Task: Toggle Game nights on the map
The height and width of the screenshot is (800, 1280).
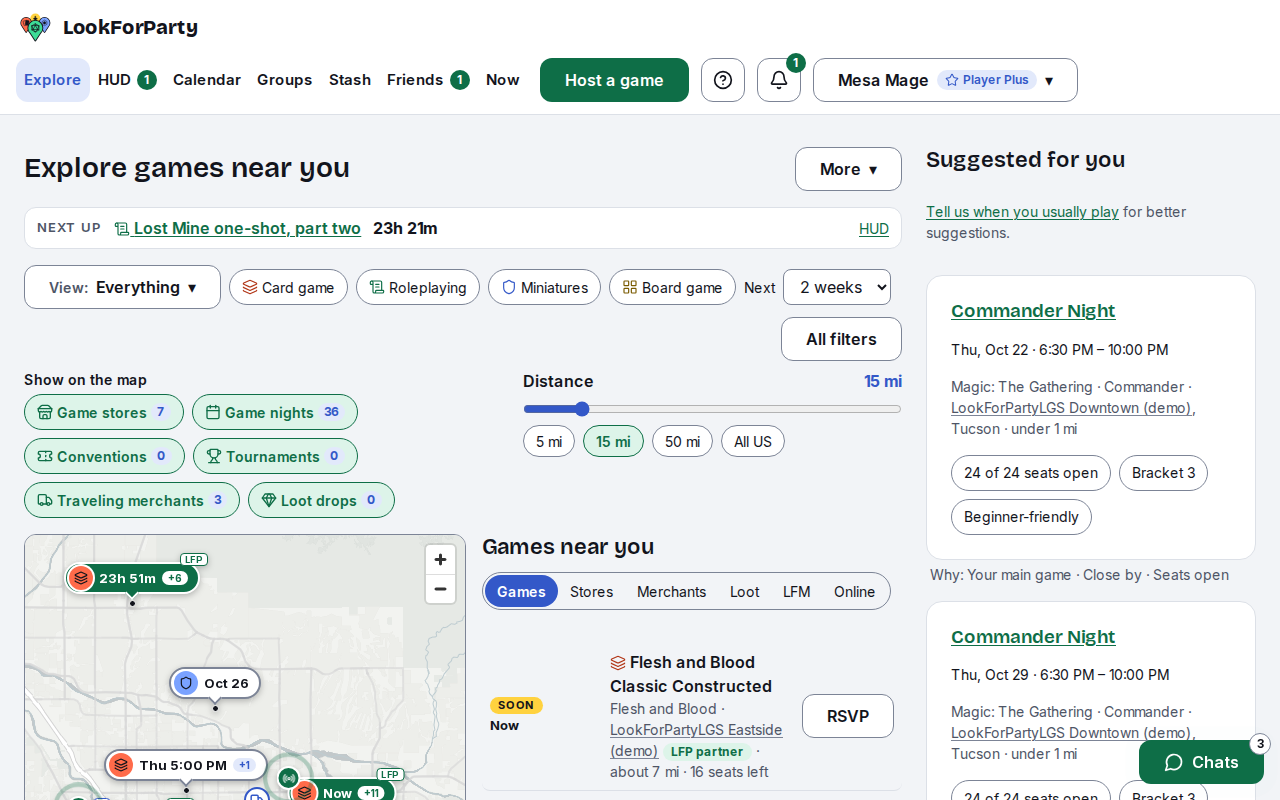Action: (x=275, y=412)
